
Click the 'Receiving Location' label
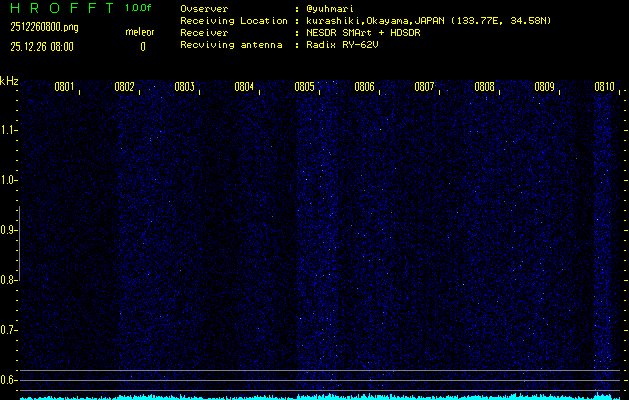coord(234,21)
